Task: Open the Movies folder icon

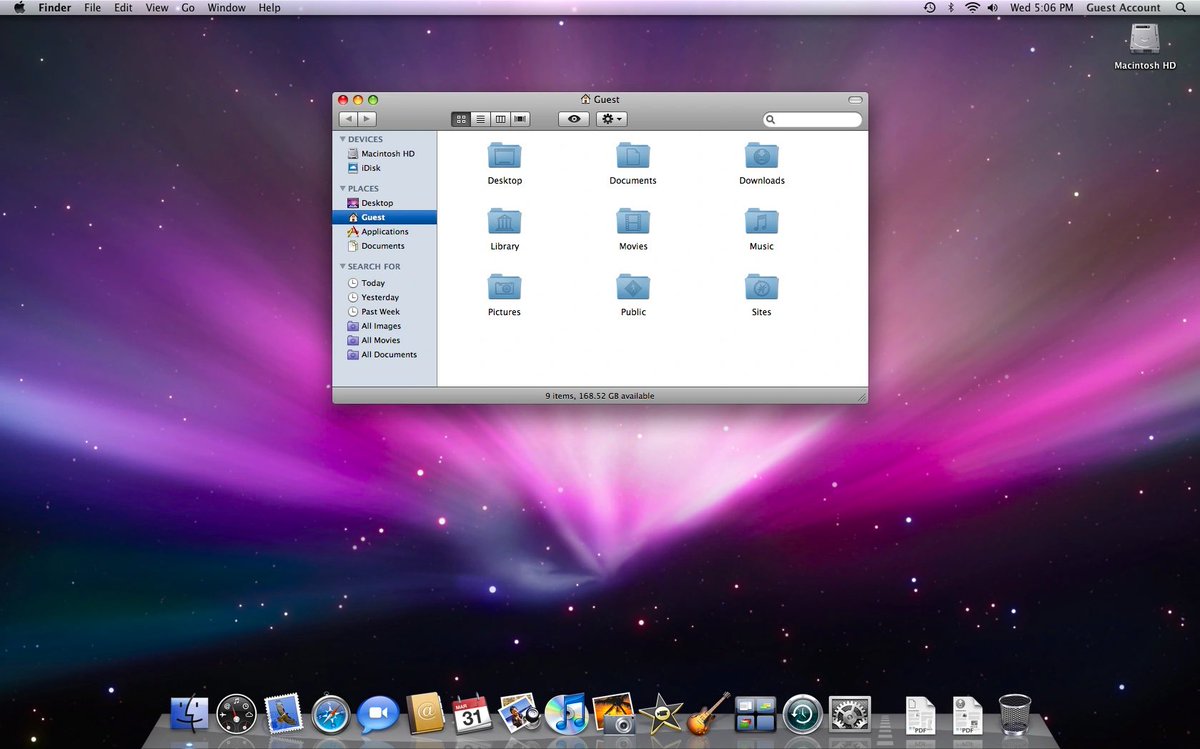Action: 633,221
